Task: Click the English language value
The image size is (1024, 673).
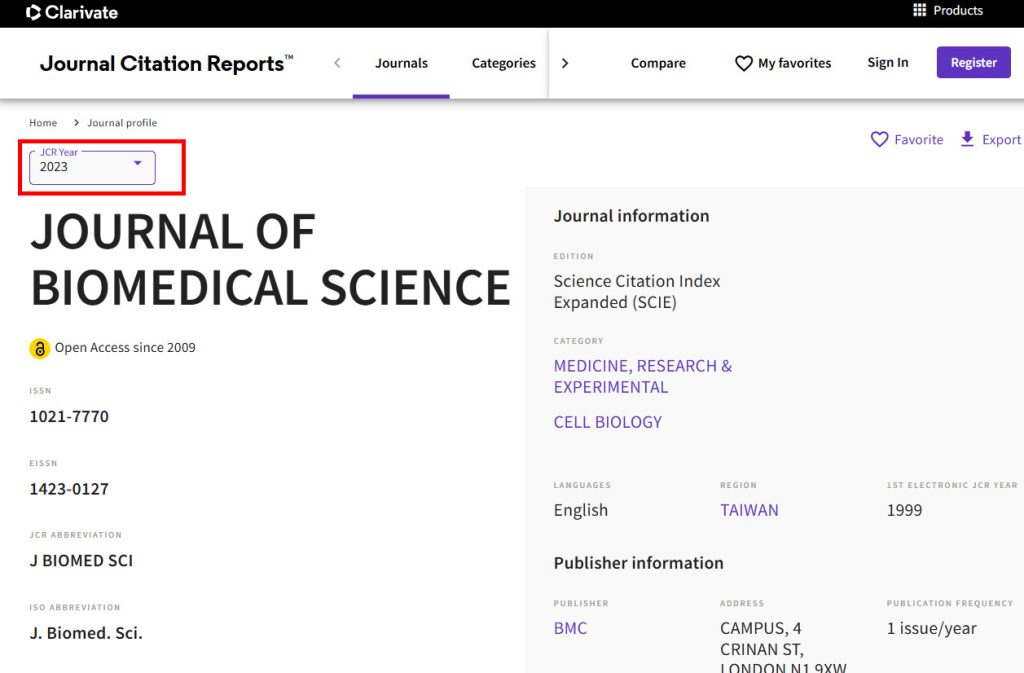Action: [x=581, y=510]
